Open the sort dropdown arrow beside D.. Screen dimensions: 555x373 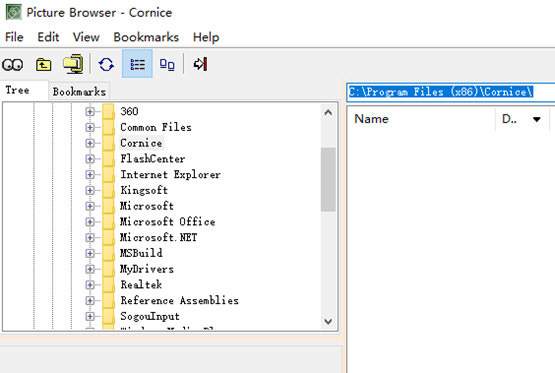coord(537,119)
